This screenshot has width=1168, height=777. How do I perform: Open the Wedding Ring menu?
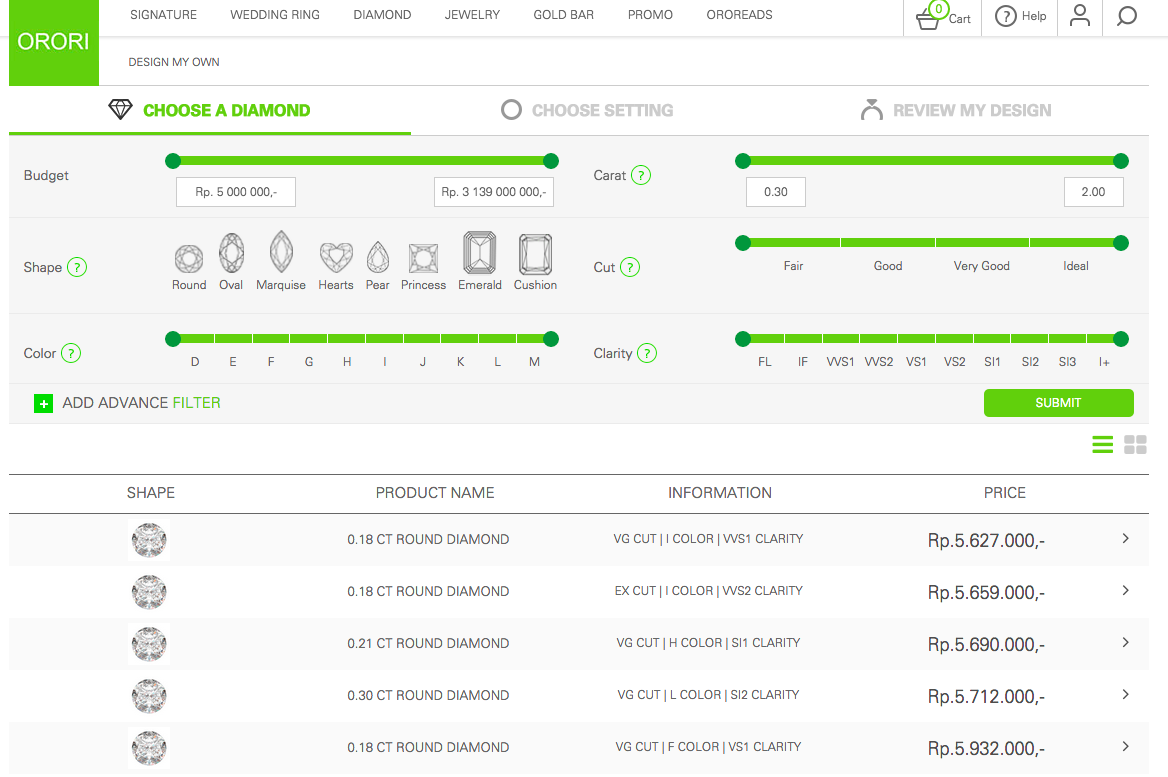pyautogui.click(x=275, y=15)
